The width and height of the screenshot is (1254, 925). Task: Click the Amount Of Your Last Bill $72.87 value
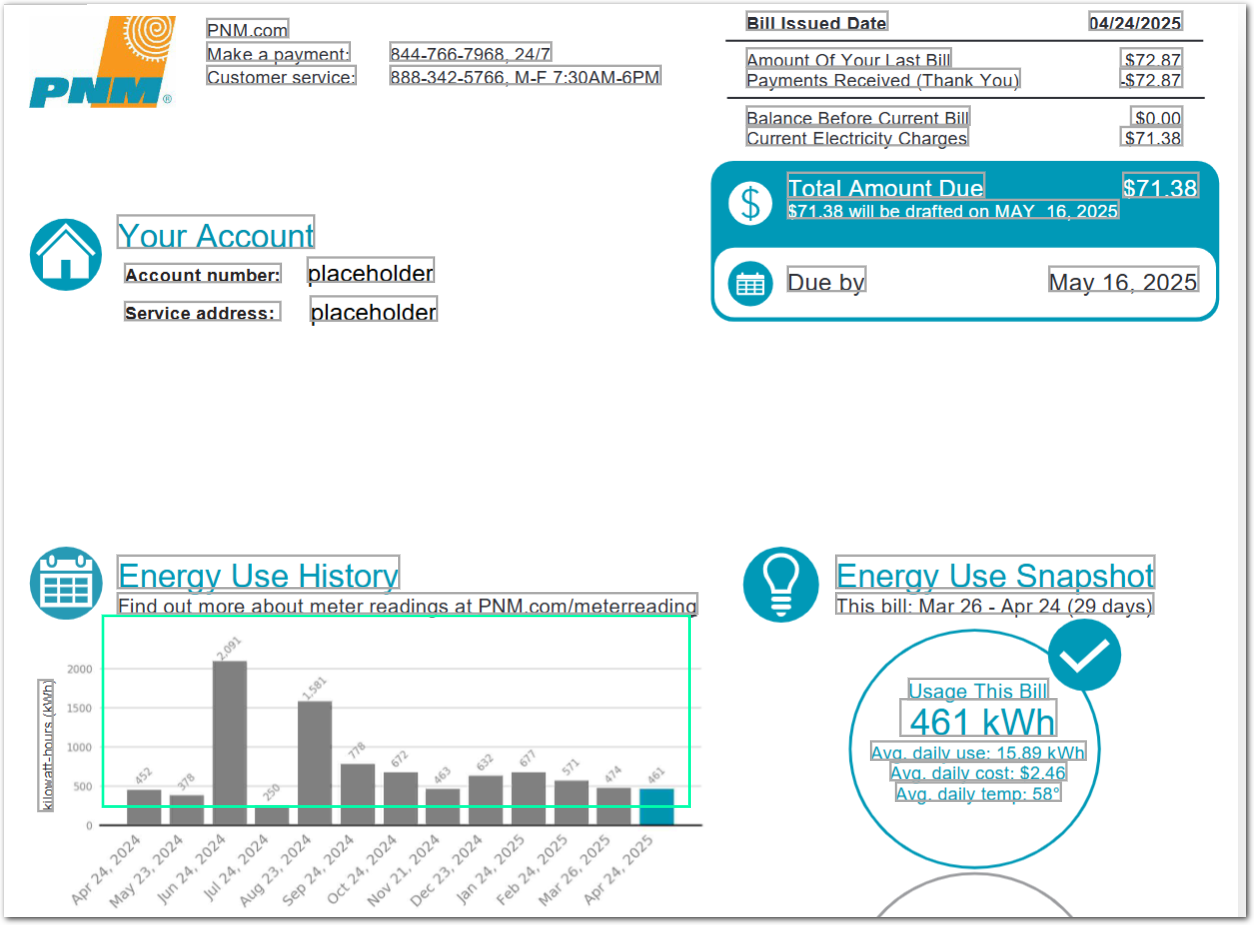click(x=1152, y=60)
